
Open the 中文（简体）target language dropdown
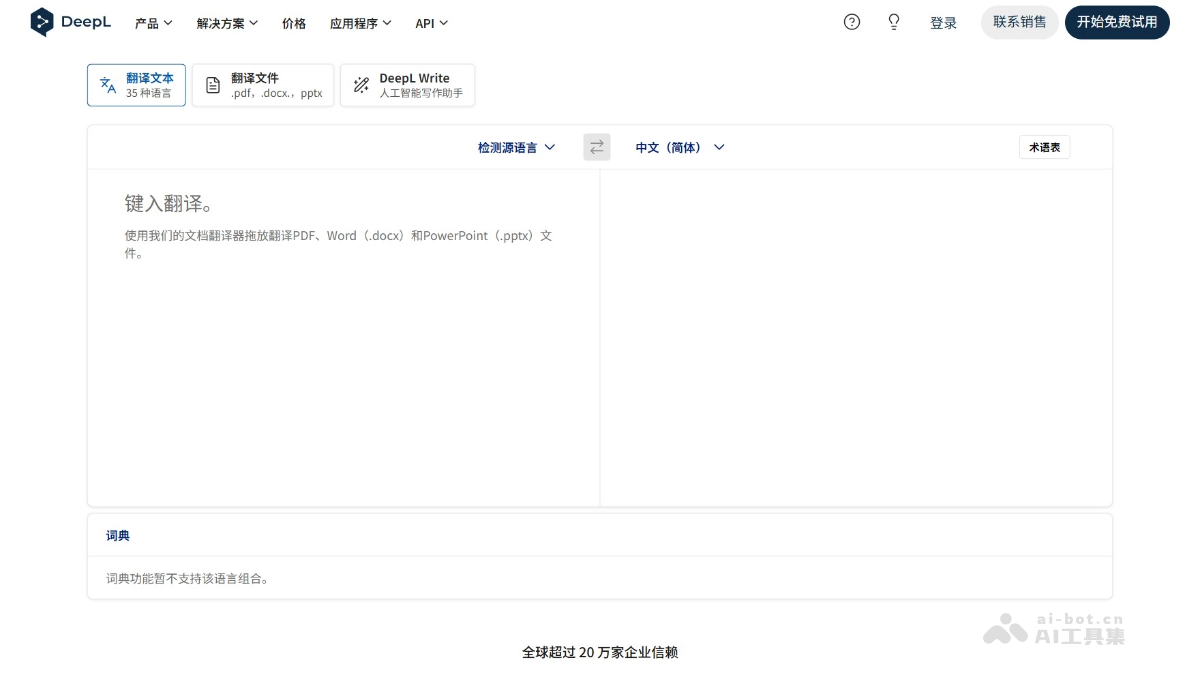tap(679, 147)
